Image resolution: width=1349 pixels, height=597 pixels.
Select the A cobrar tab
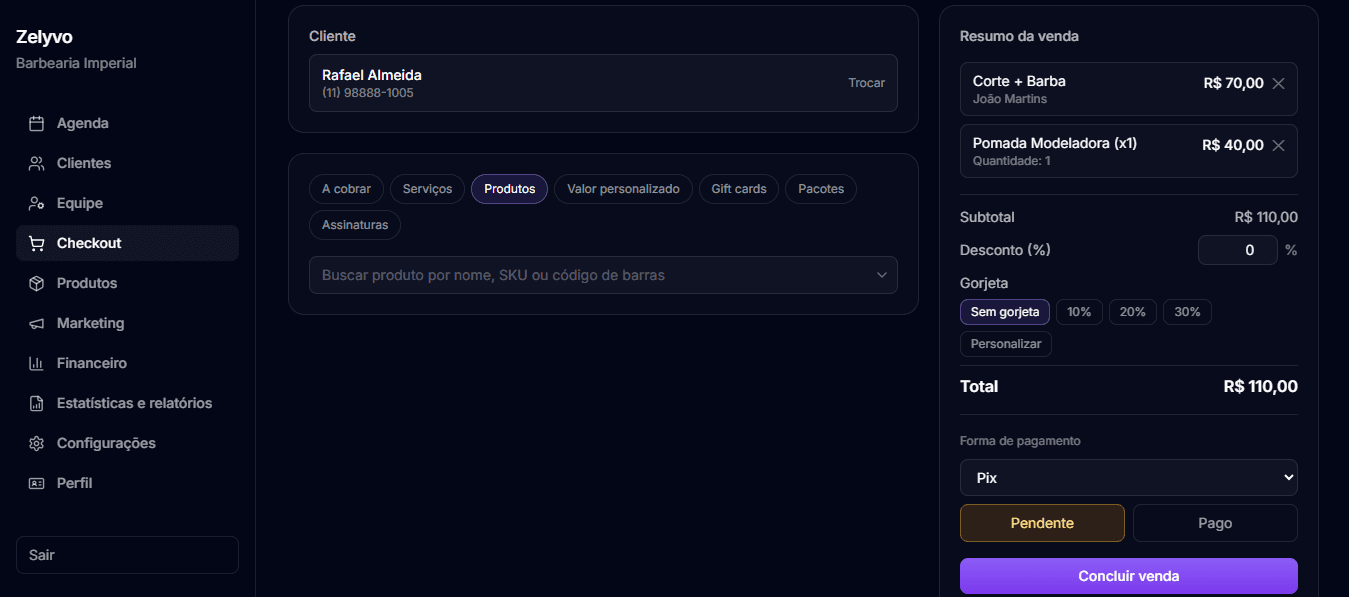tap(346, 189)
